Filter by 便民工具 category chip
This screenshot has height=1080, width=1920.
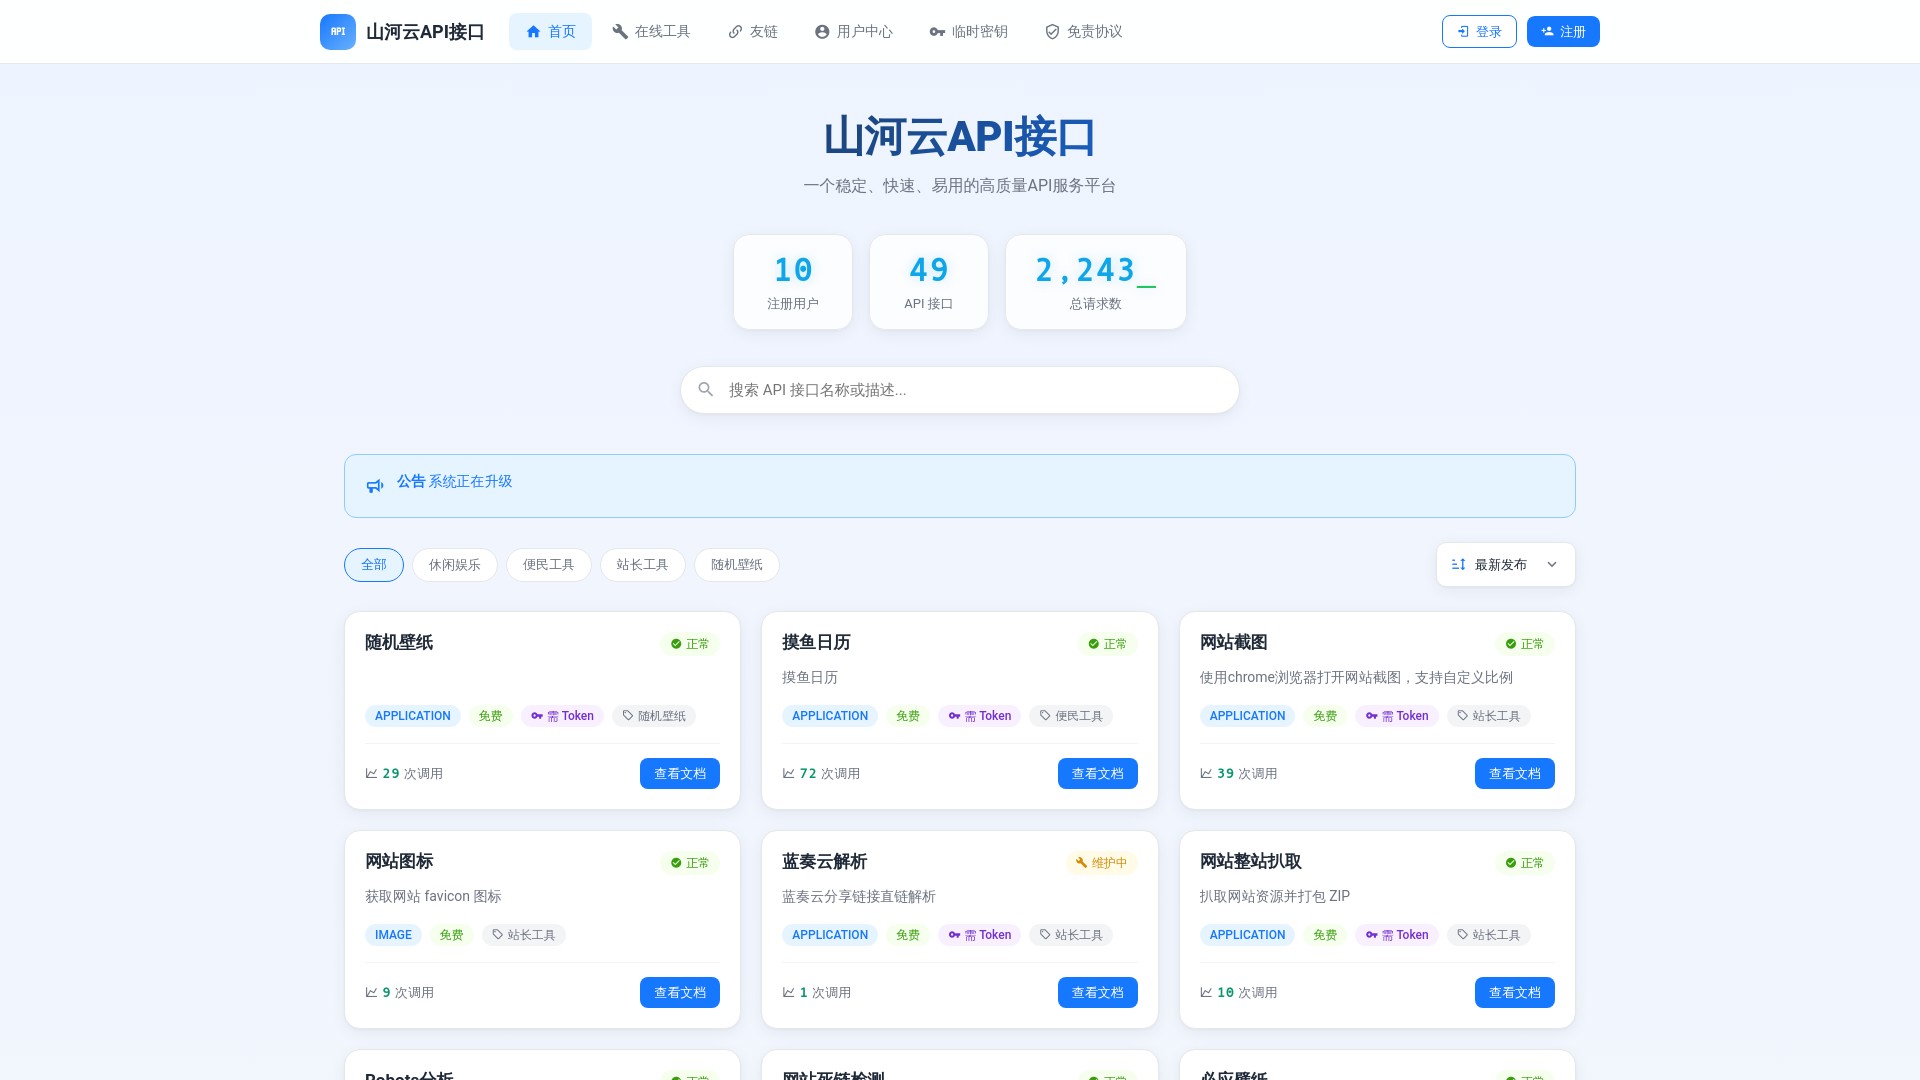pyautogui.click(x=549, y=565)
